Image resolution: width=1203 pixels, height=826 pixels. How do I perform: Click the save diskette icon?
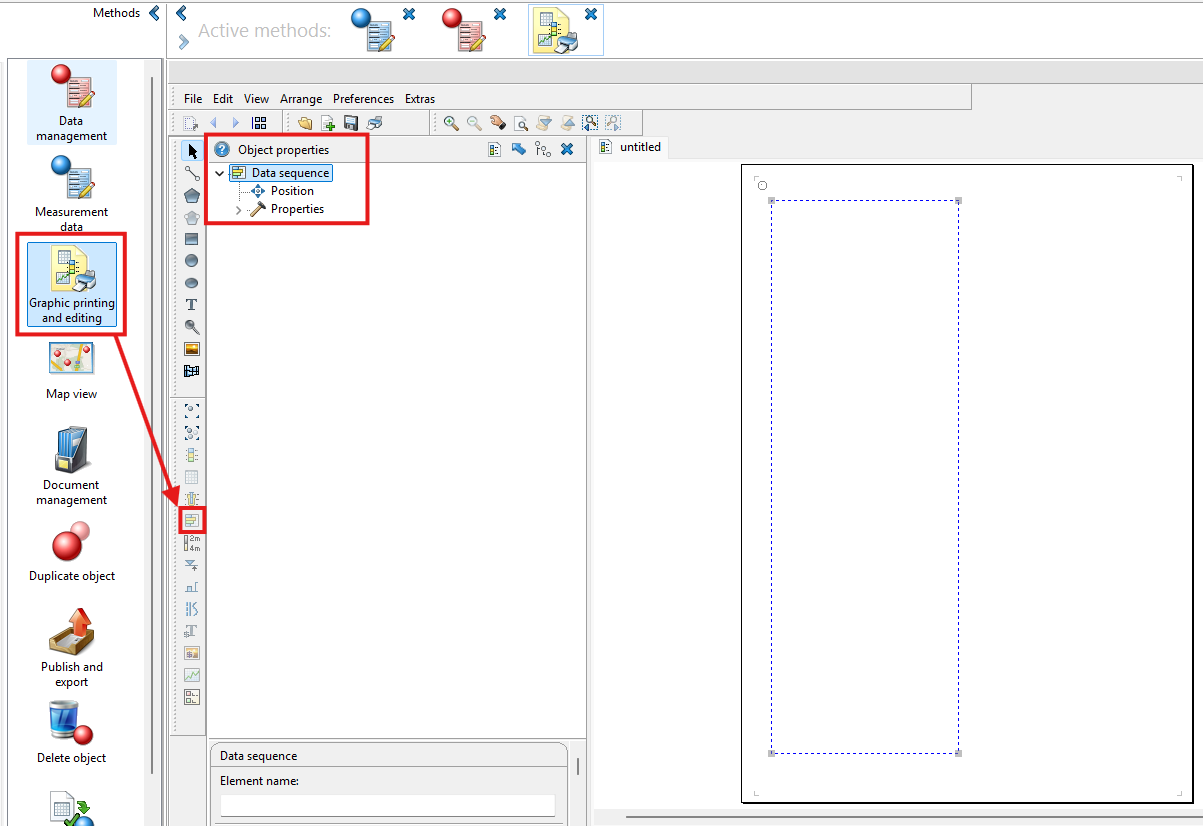coord(351,123)
